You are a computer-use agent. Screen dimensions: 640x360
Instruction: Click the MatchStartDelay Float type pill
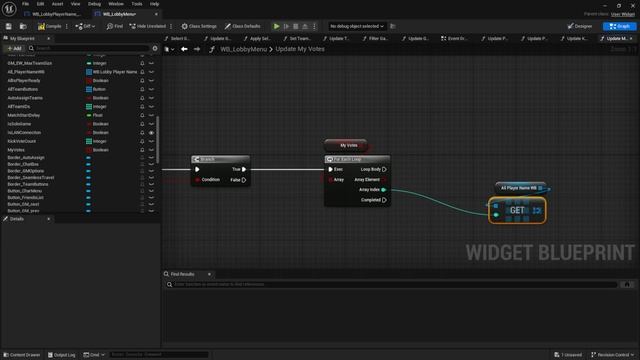coord(95,115)
